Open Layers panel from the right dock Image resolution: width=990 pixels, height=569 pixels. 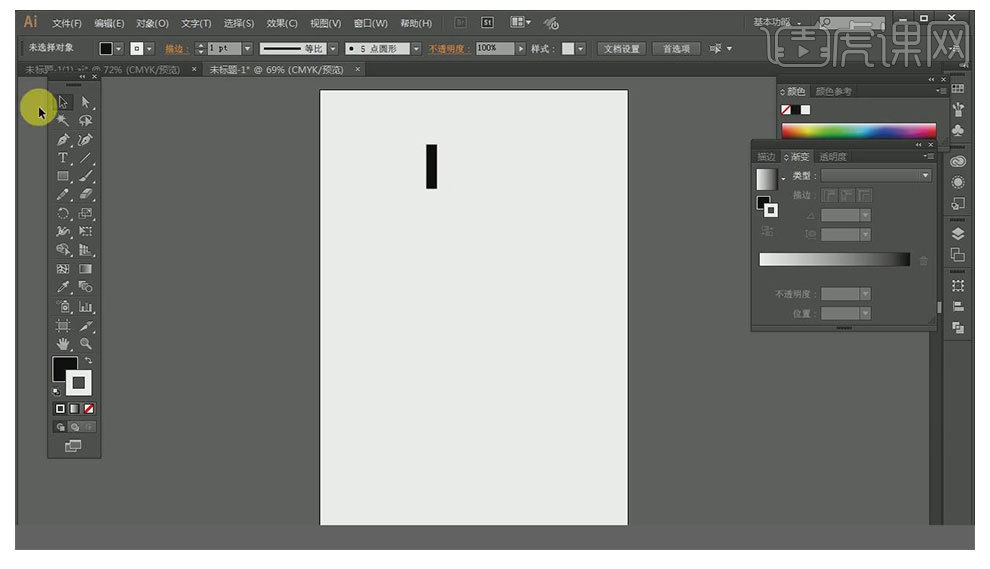point(958,234)
